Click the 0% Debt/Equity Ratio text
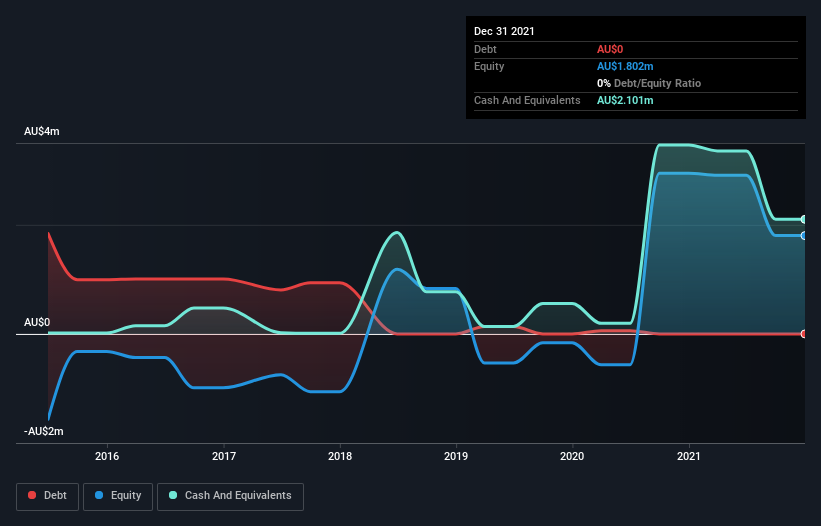 pyautogui.click(x=649, y=83)
